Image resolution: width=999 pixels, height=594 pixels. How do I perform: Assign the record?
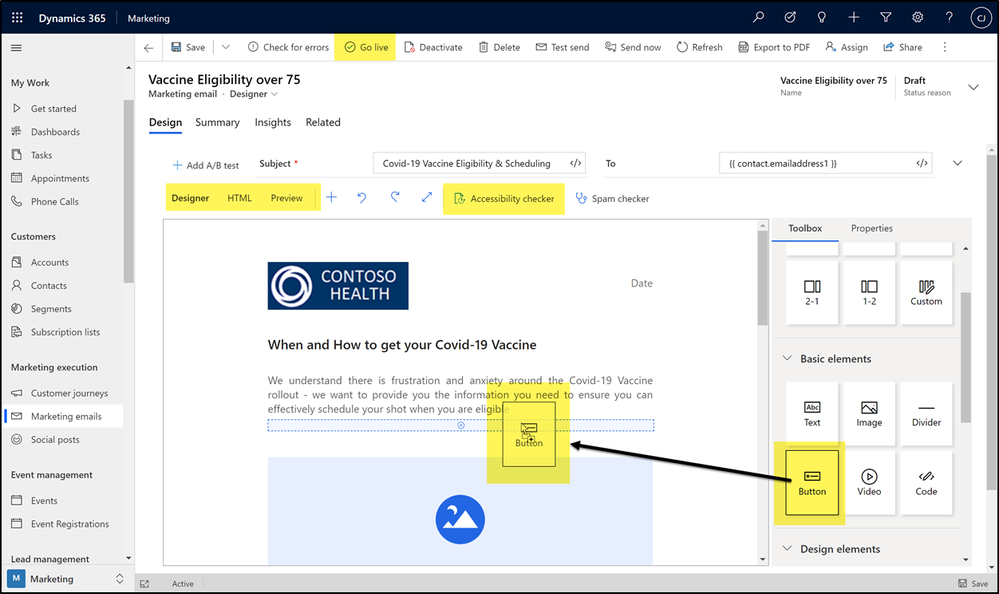point(847,47)
